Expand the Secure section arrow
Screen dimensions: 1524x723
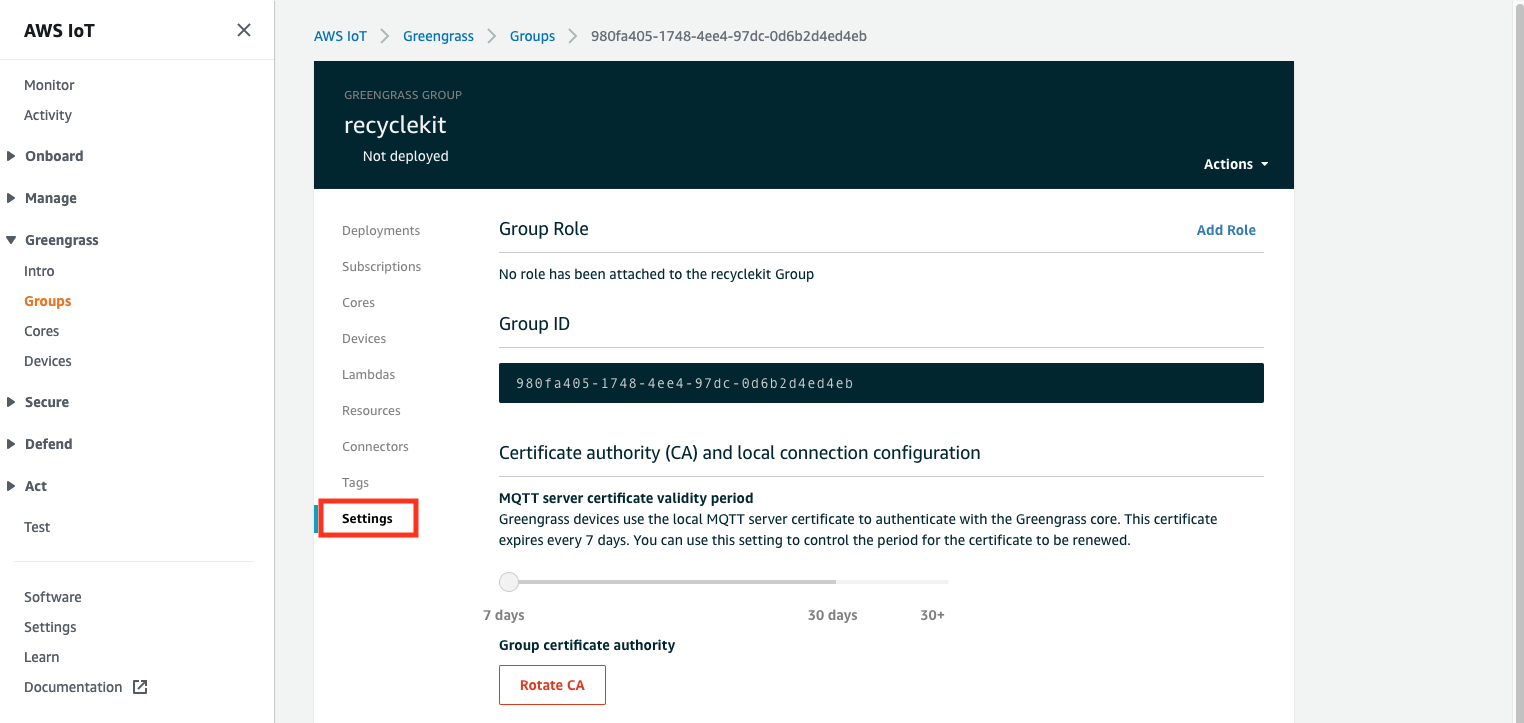pyautogui.click(x=11, y=402)
